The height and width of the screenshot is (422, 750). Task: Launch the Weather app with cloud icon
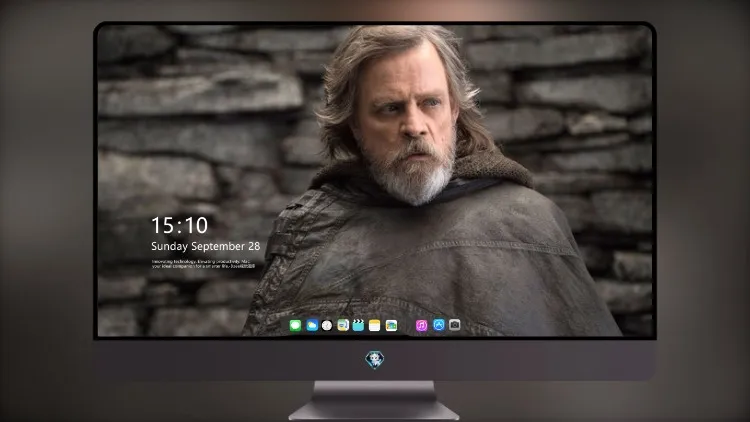click(312, 325)
